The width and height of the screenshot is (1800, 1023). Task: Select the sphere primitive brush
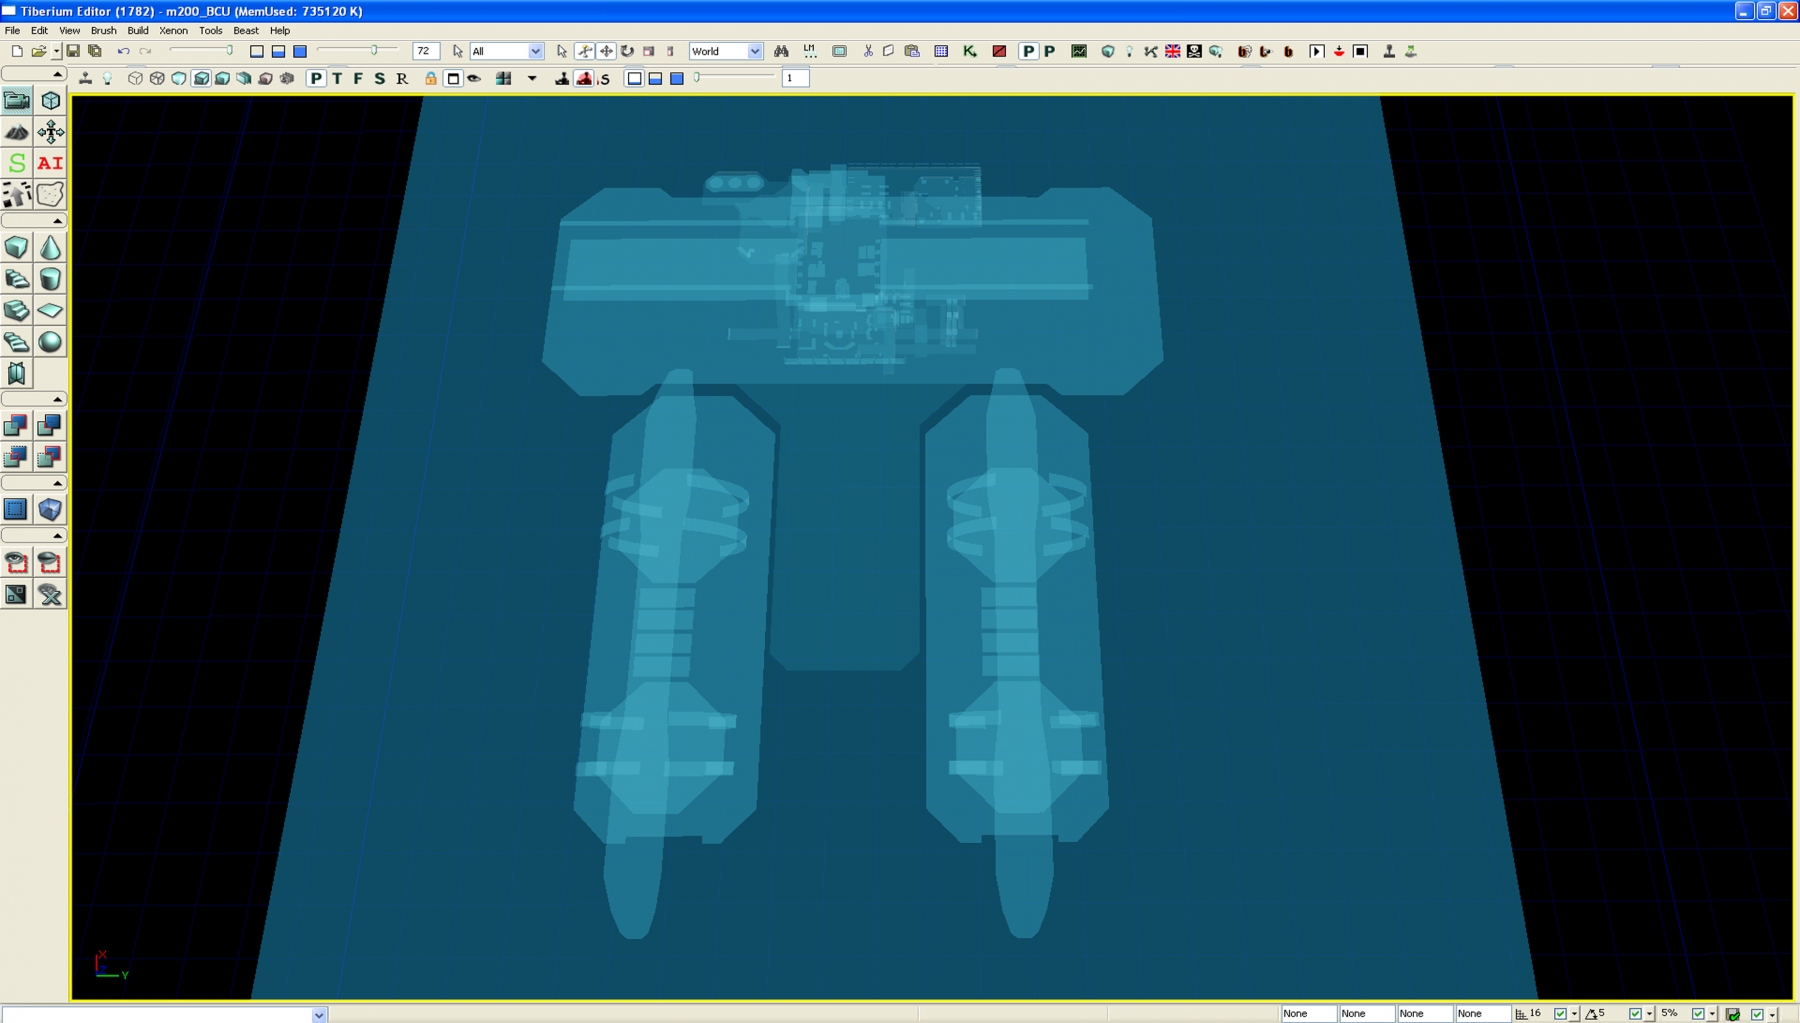click(50, 342)
